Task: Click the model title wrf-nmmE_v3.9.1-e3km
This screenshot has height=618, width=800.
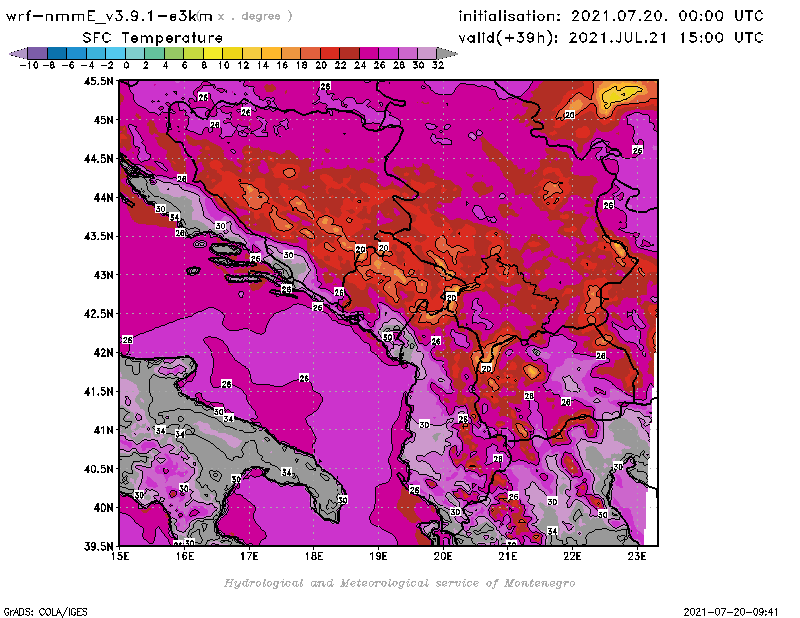Action: click(109, 16)
